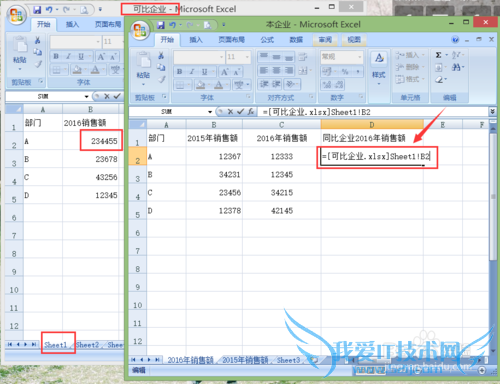Click Increase Indent icon in alignment group
This screenshot has height=384, width=500.
tap(276, 84)
